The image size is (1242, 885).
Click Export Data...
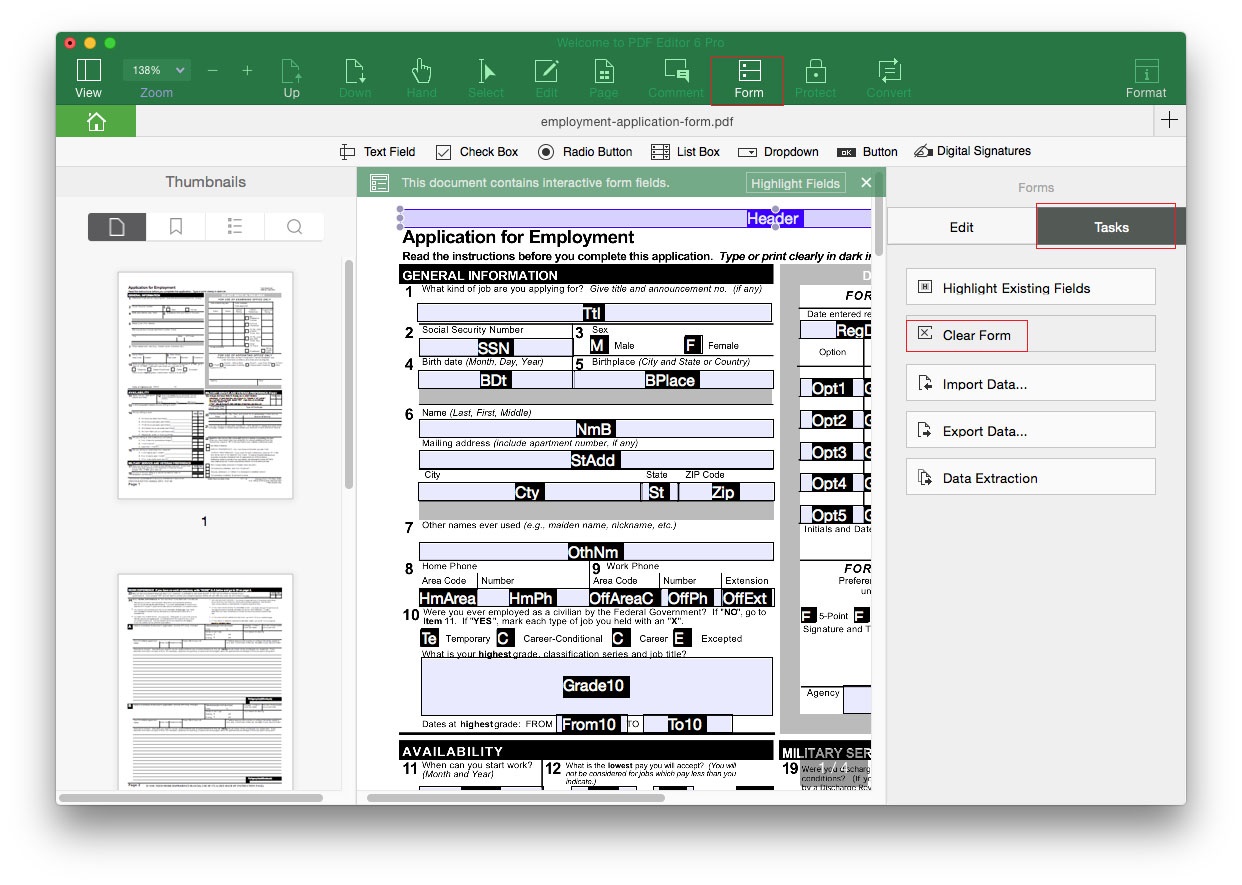tap(1031, 430)
